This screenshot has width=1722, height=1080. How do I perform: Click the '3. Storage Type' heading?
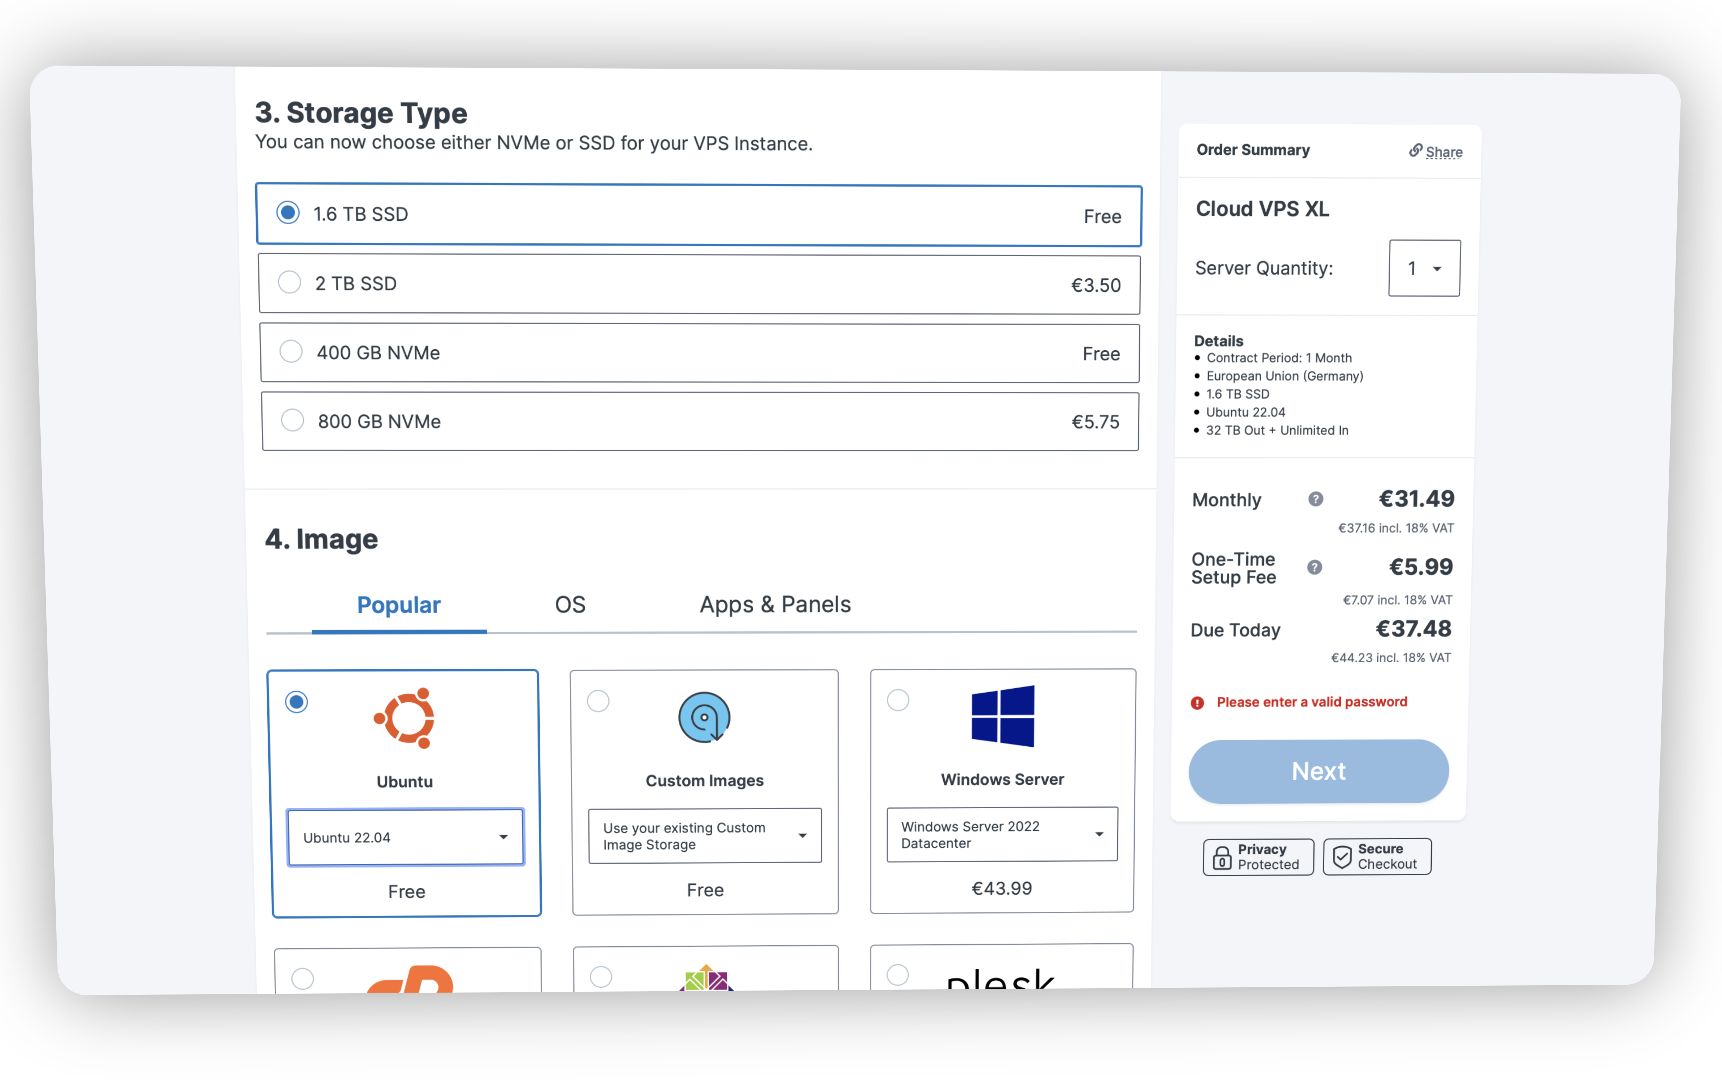pos(361,113)
